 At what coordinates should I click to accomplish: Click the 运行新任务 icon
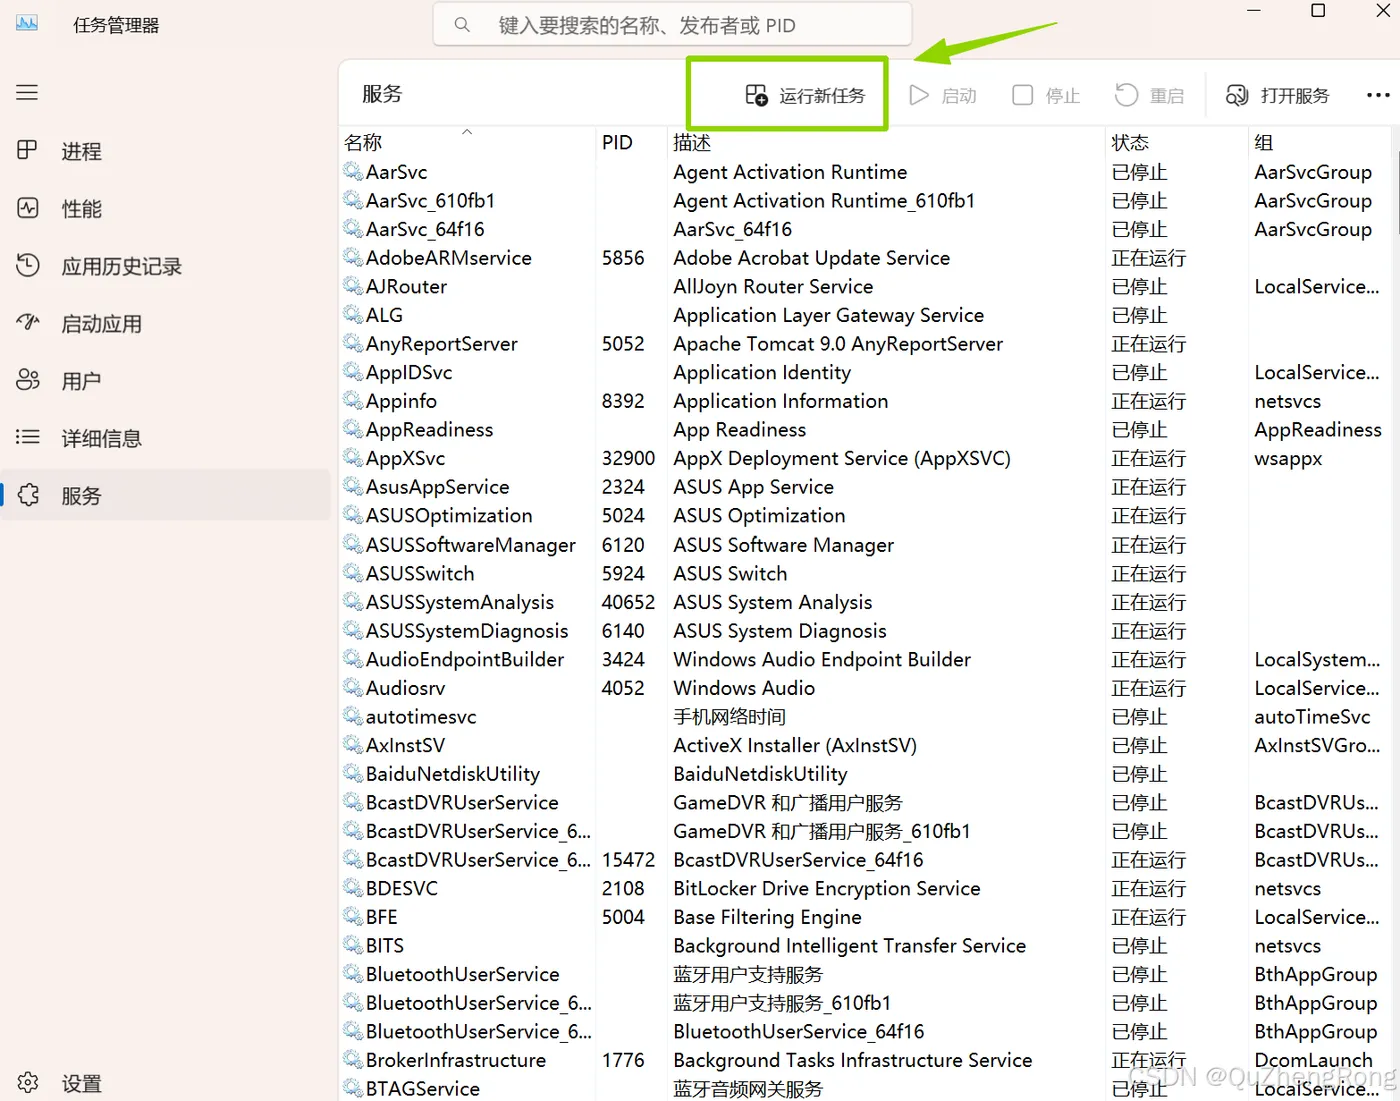point(756,95)
